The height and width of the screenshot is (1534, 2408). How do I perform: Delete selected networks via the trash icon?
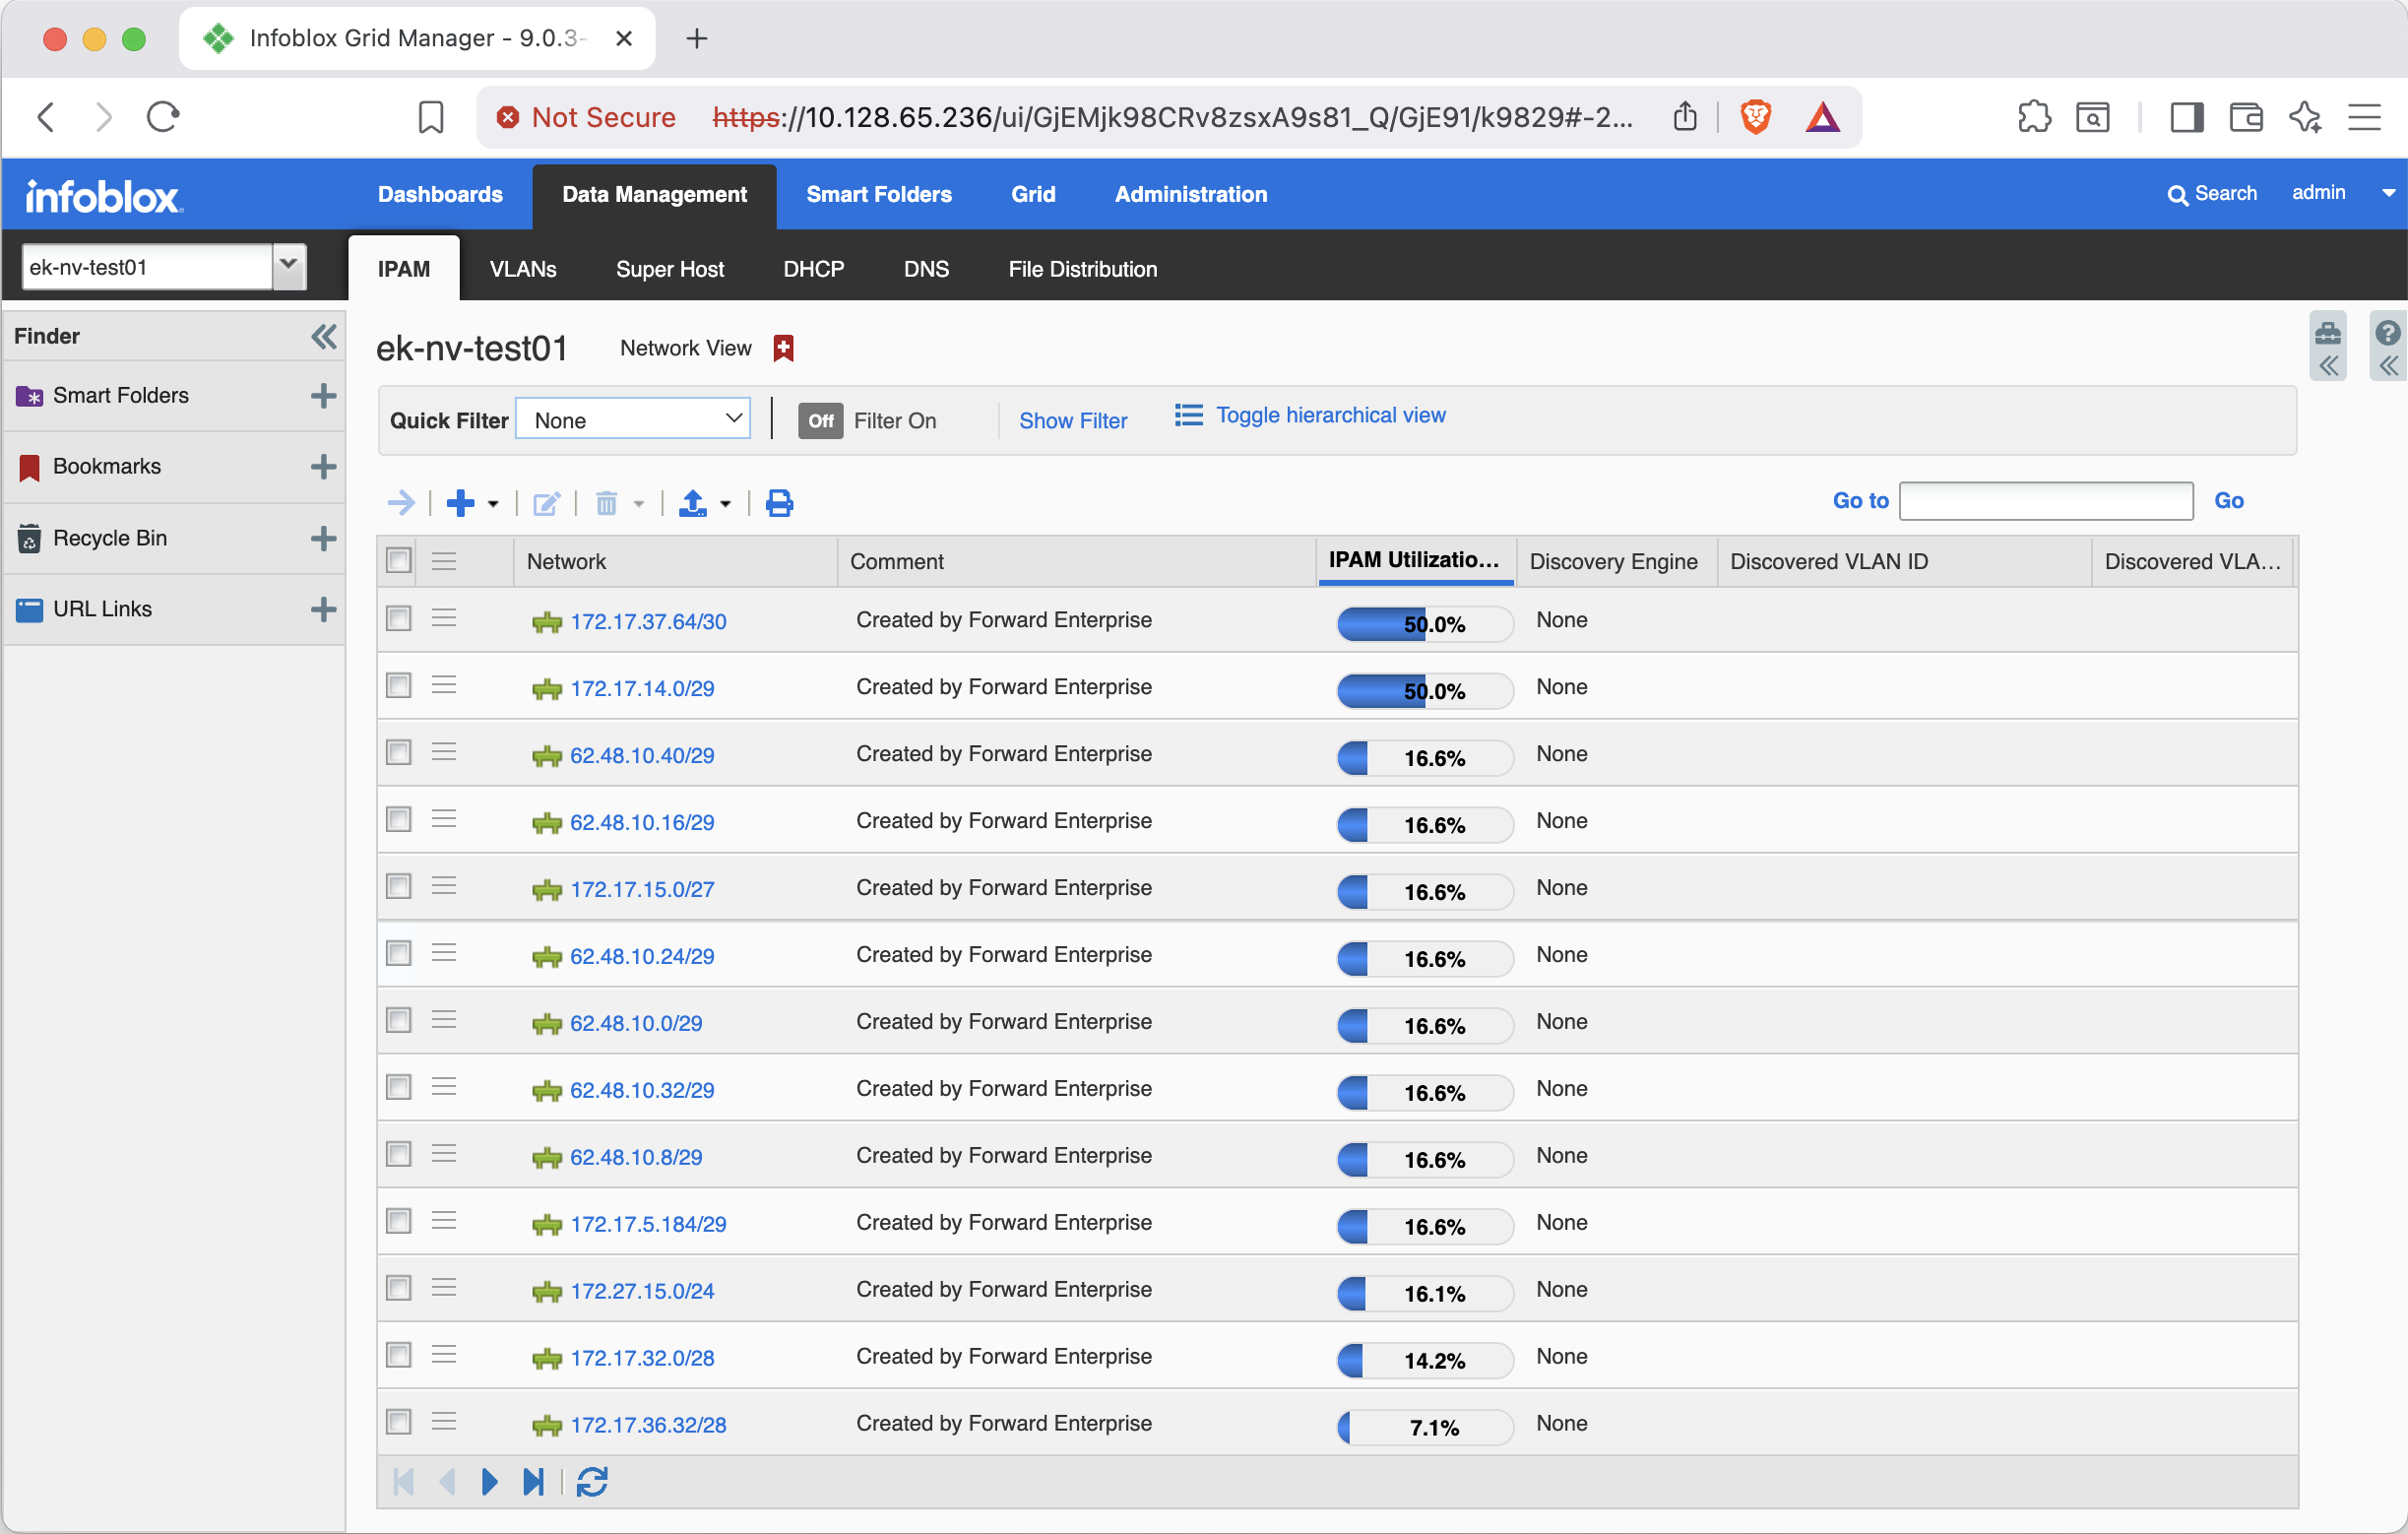click(608, 503)
